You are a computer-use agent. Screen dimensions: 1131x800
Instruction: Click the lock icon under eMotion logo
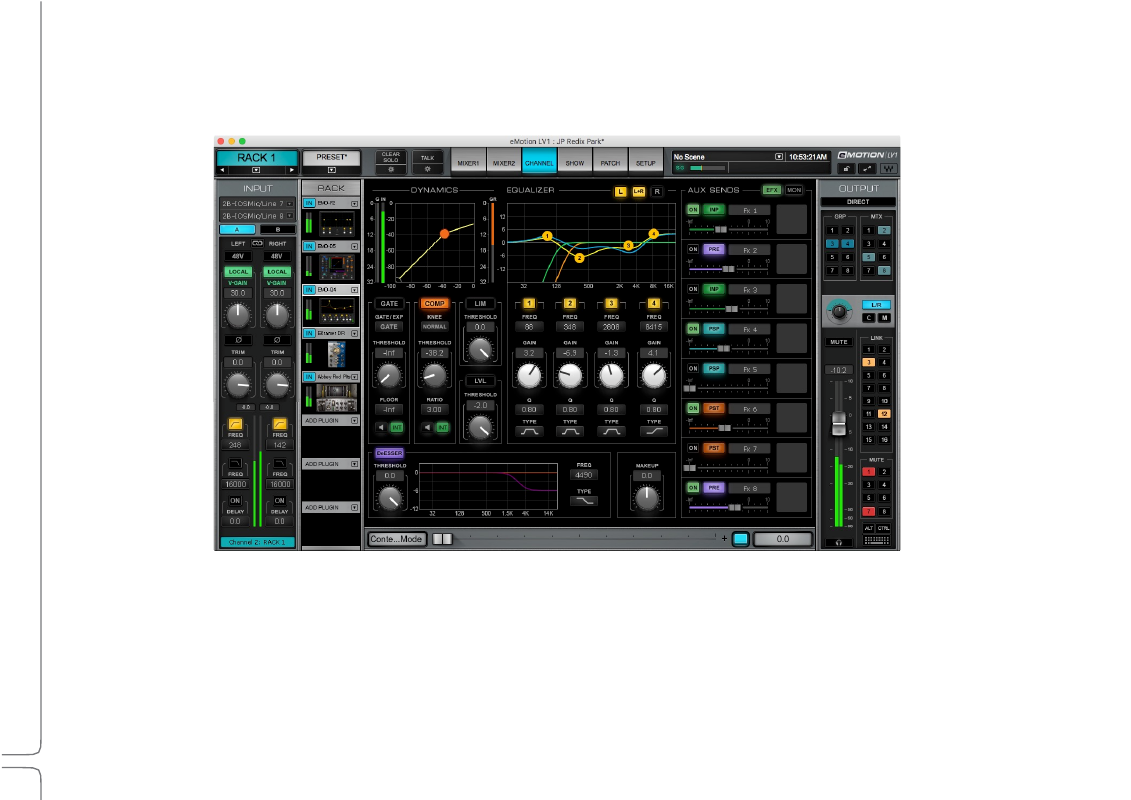coord(847,169)
